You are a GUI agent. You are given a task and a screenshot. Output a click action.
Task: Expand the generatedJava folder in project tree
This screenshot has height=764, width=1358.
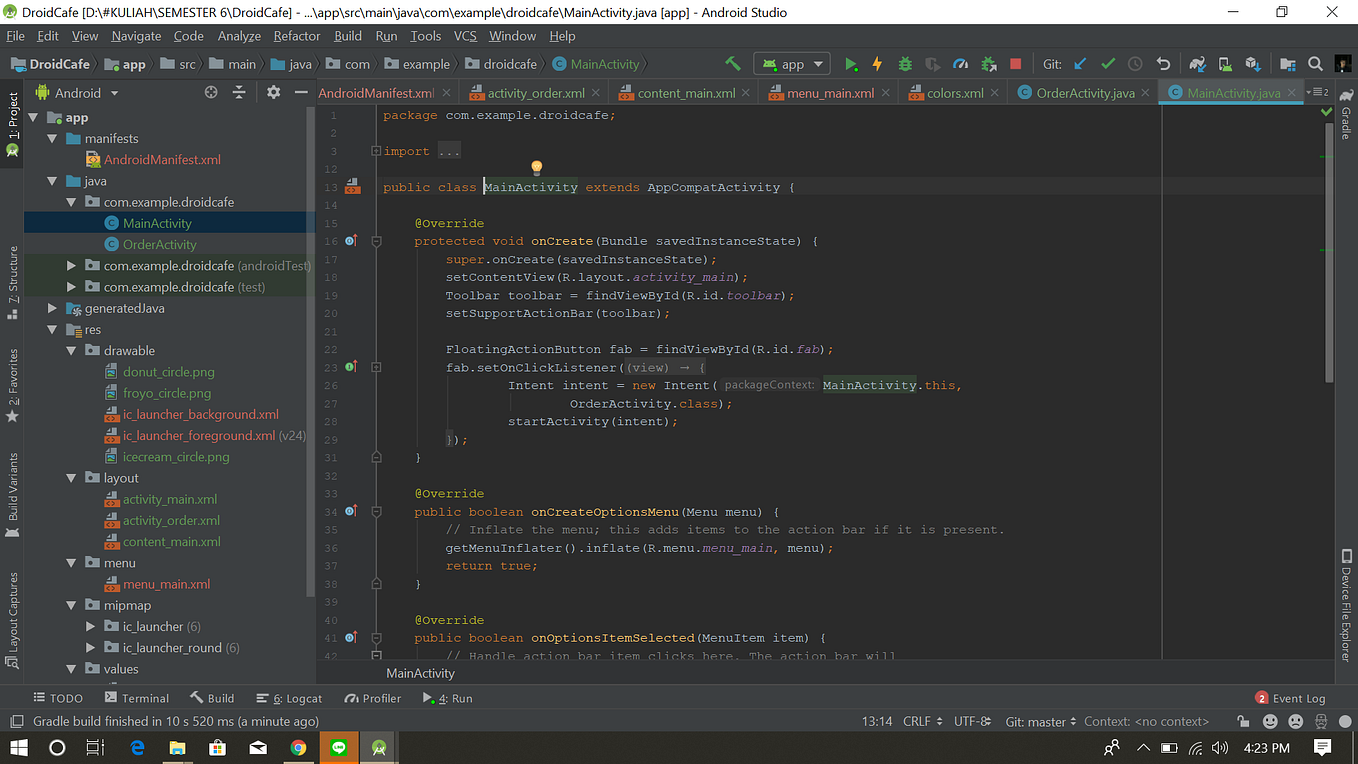[51, 308]
